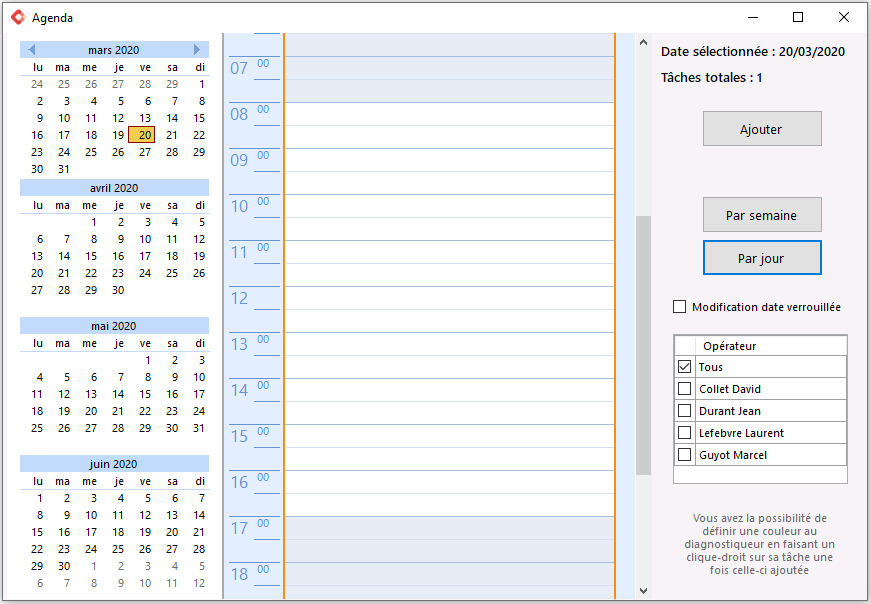Uncheck the Tous operator checkbox
The height and width of the screenshot is (604, 871).
684,367
